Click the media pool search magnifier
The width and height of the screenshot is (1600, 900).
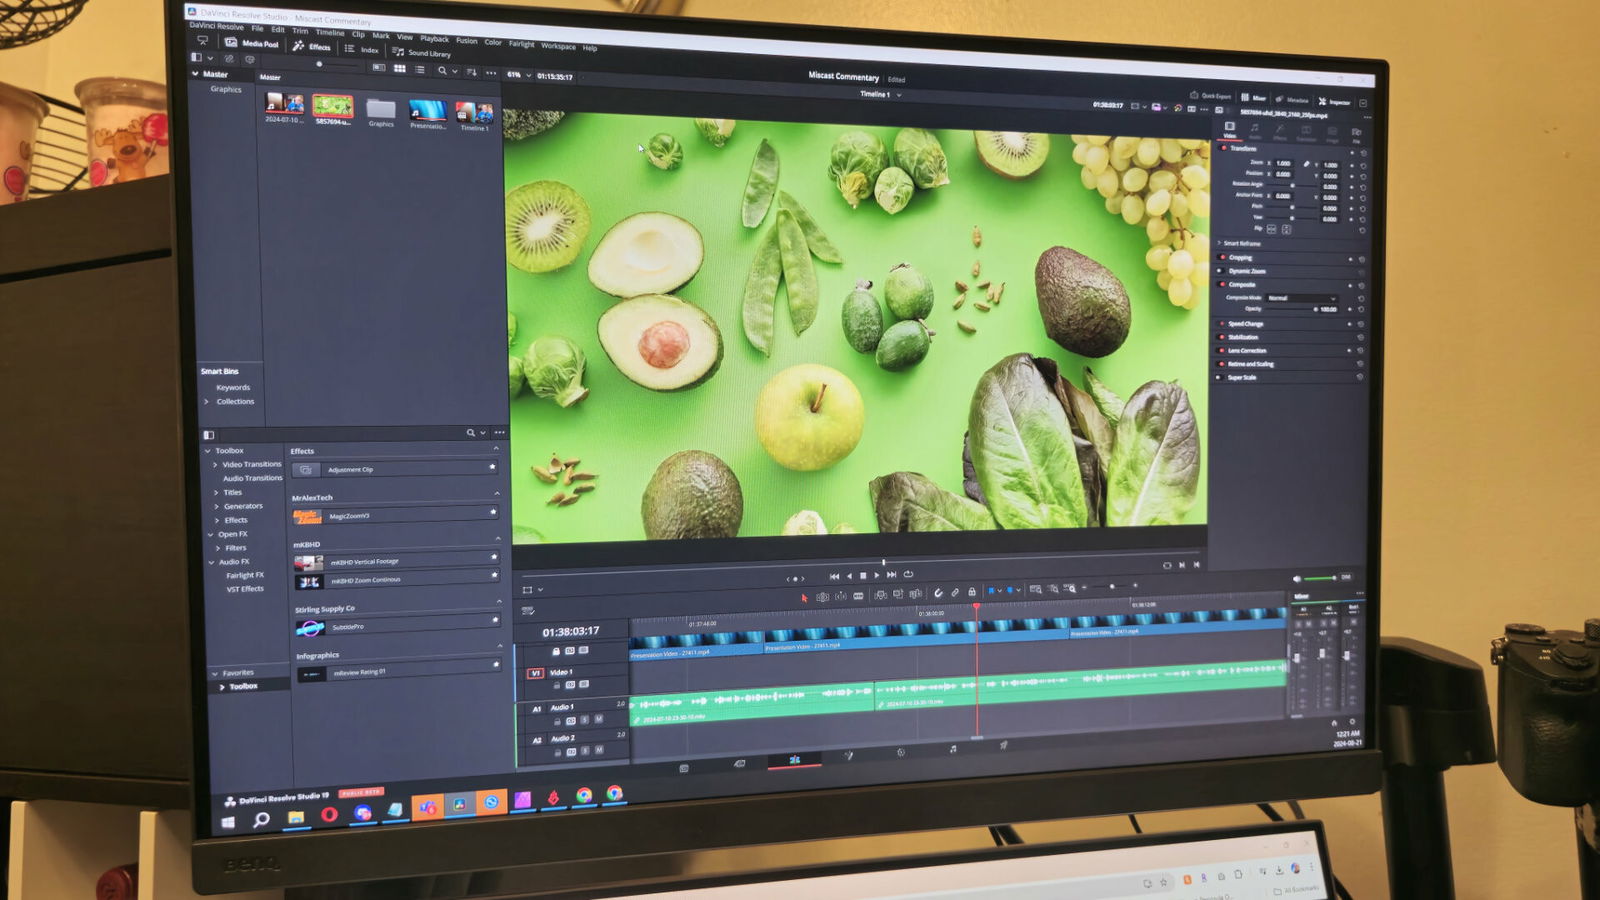tap(442, 71)
